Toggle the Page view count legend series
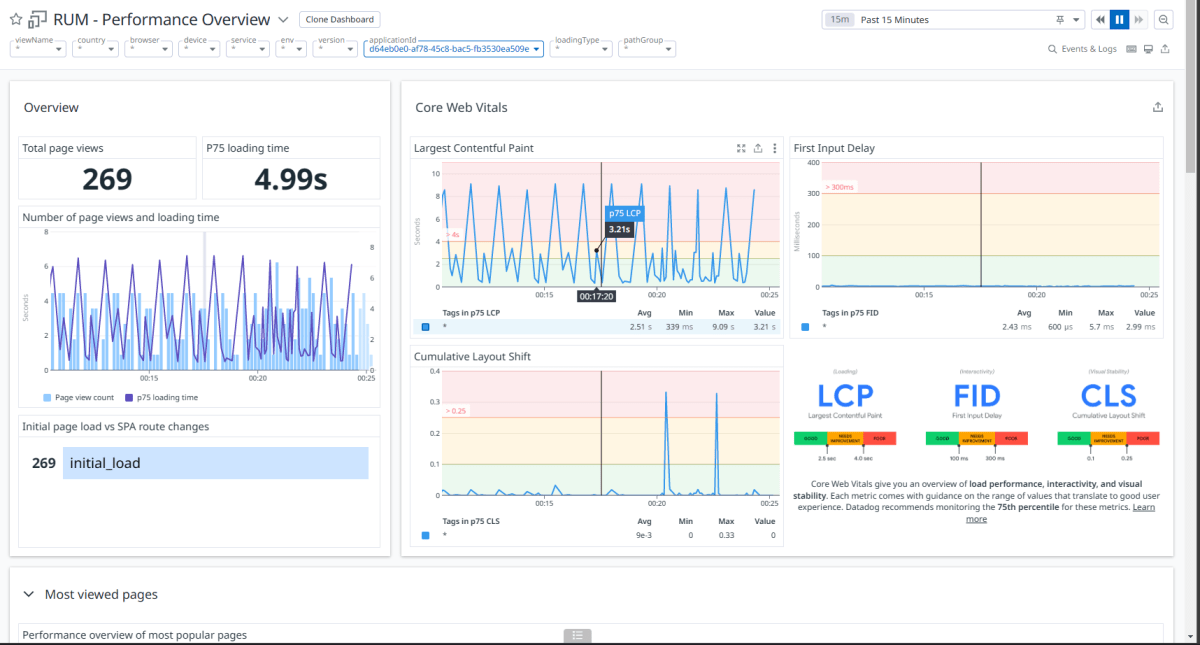 pyautogui.click(x=79, y=397)
